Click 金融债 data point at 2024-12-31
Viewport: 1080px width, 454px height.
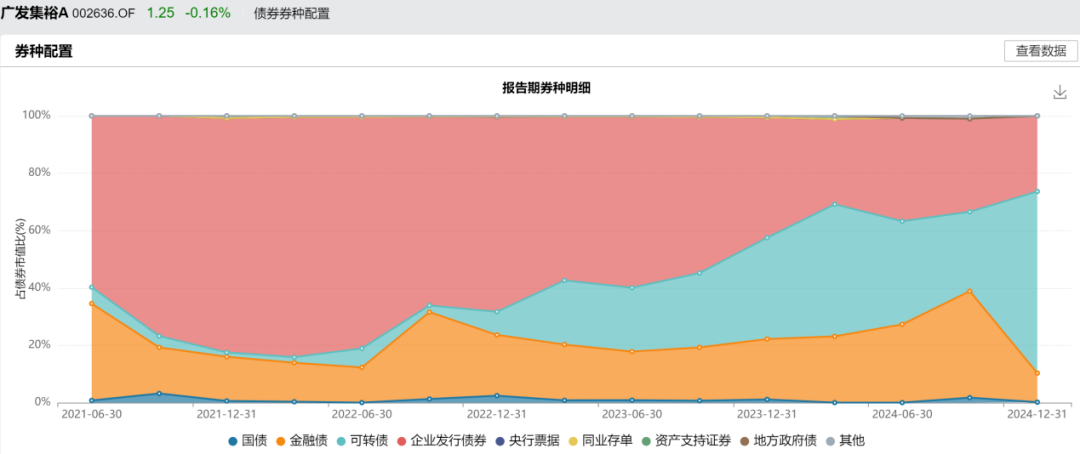(1037, 373)
